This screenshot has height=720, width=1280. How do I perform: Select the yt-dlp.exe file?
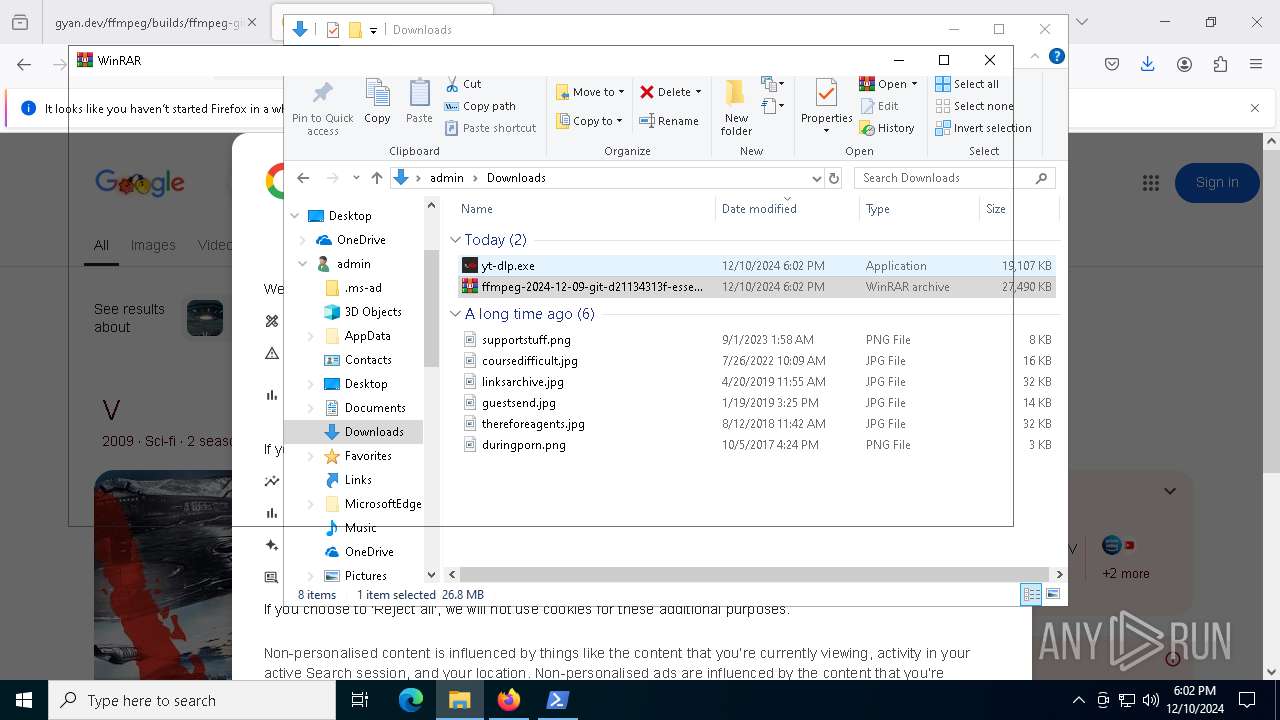(757, 266)
